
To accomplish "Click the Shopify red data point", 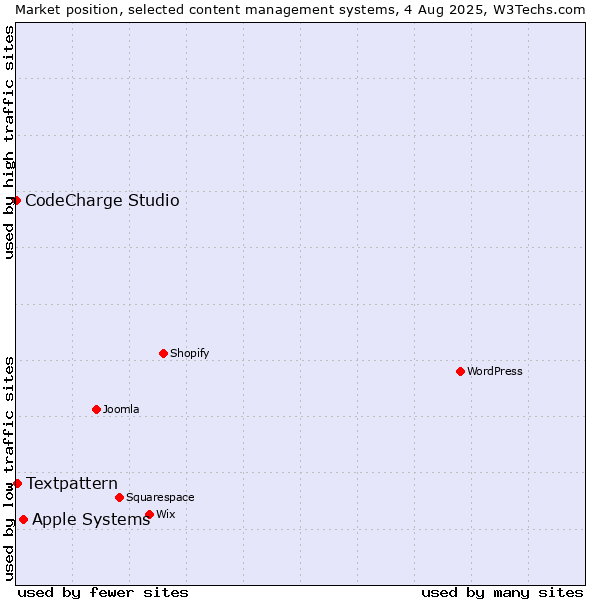I will 163,353.
